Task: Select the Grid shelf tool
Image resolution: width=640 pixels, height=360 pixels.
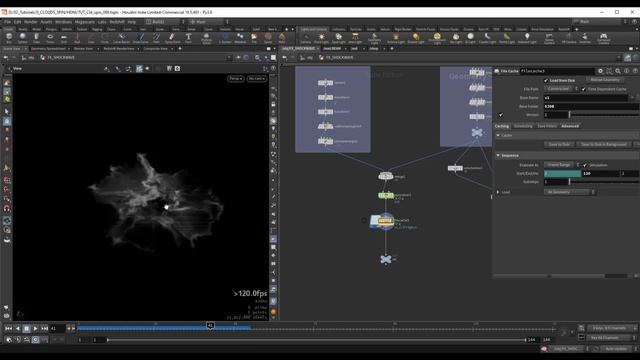Action: point(64,38)
